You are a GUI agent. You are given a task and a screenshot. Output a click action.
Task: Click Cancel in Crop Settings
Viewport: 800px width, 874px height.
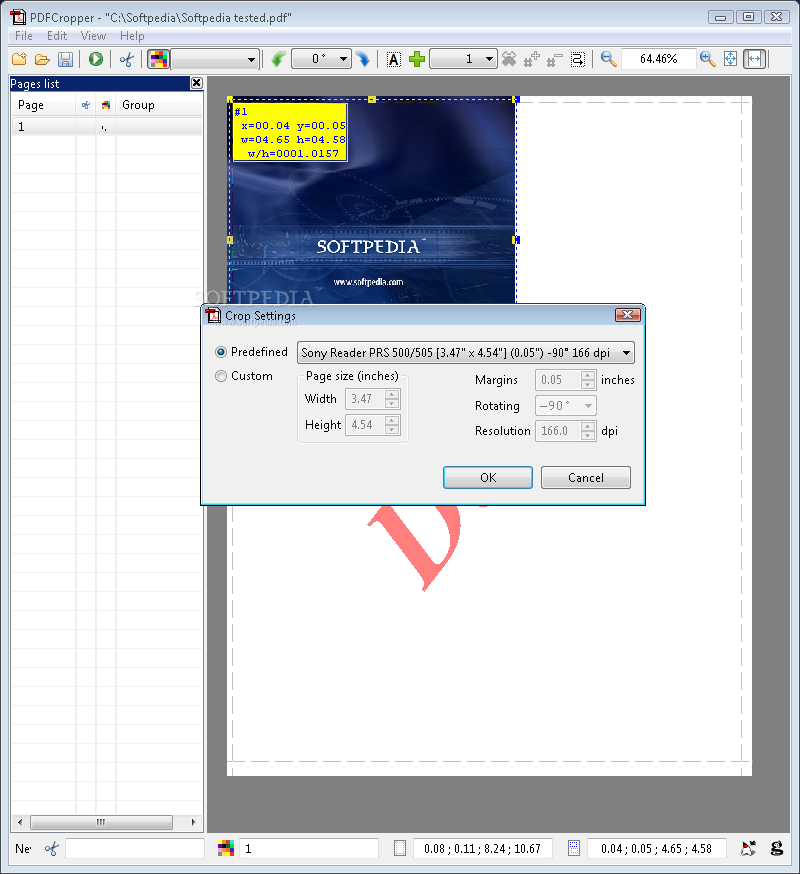[585, 478]
